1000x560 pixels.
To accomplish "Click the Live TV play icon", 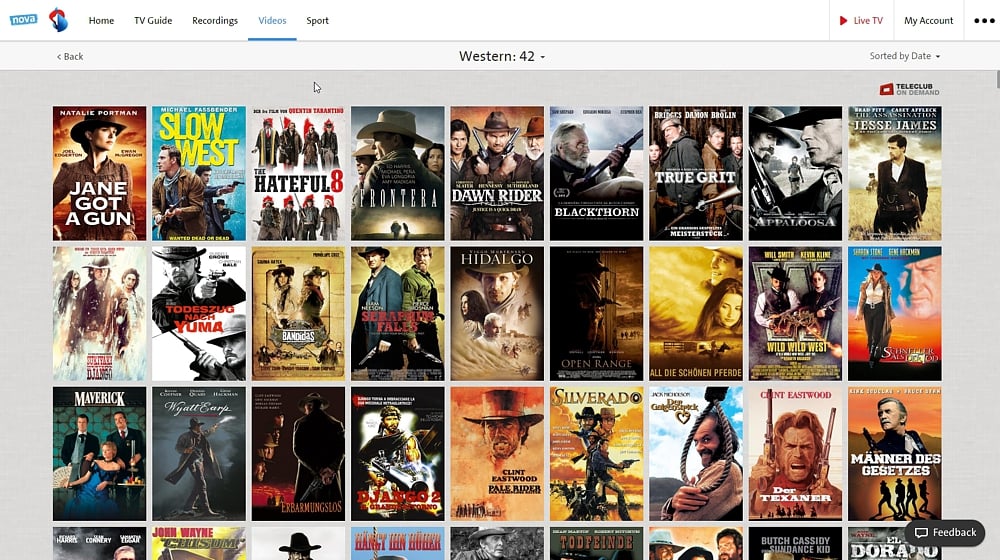I will coord(843,20).
